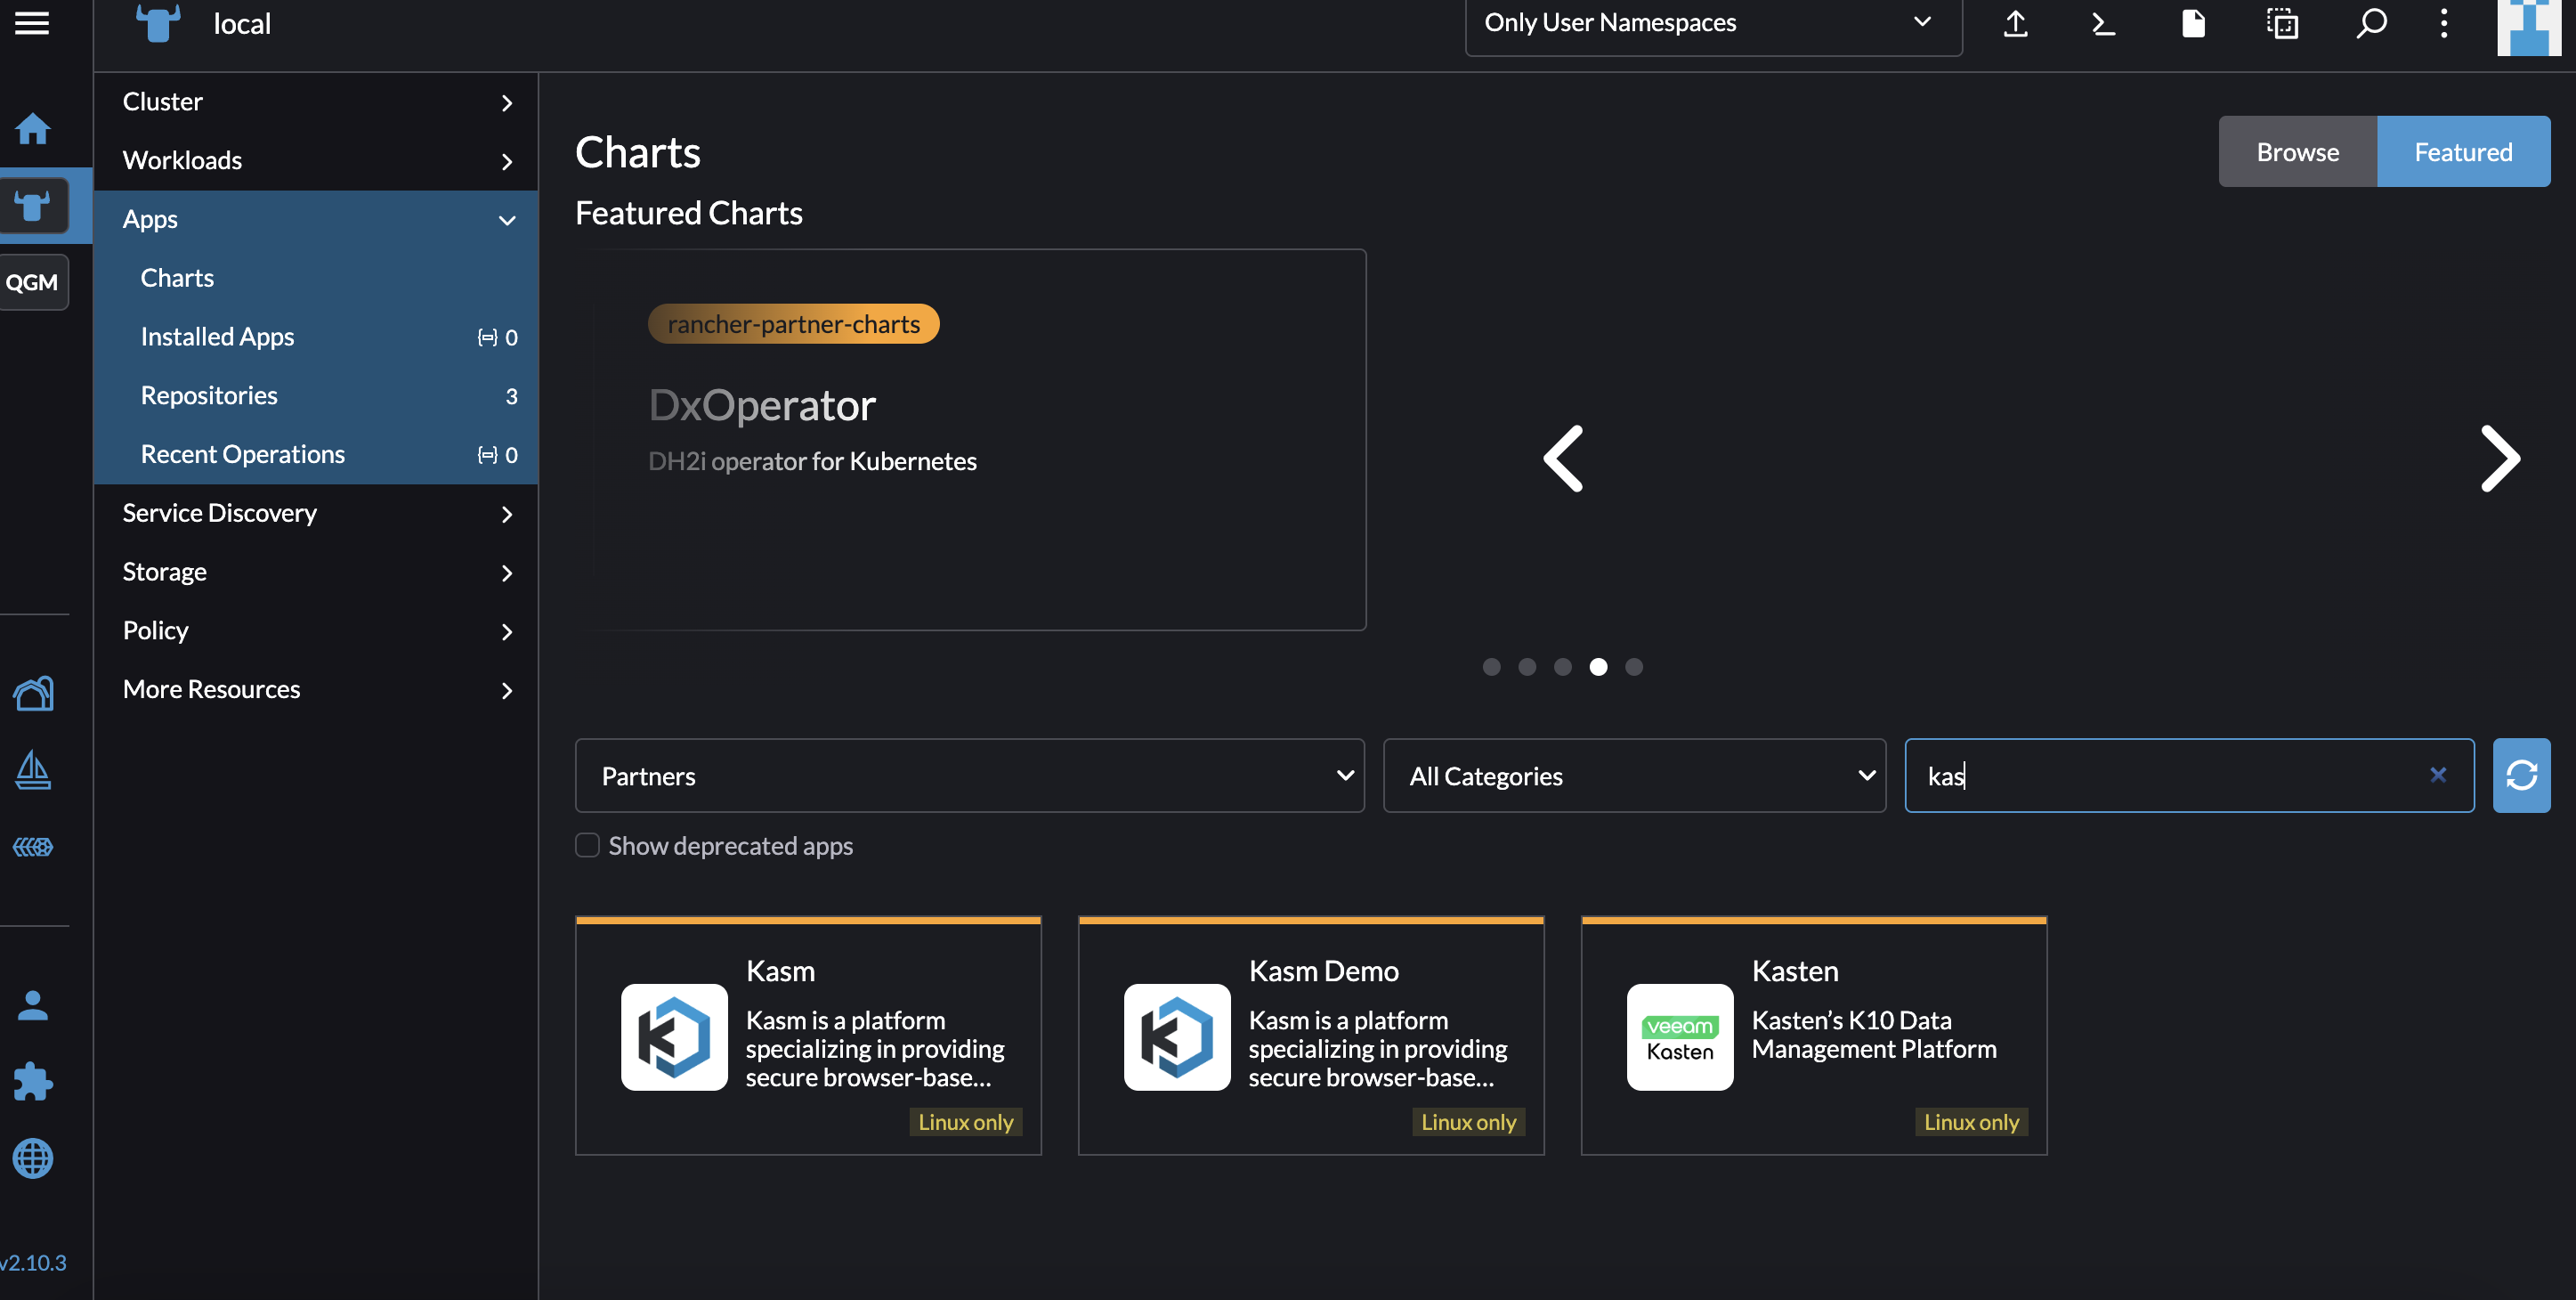
Task: Open Recent Operations menu item
Action: click(x=316, y=454)
